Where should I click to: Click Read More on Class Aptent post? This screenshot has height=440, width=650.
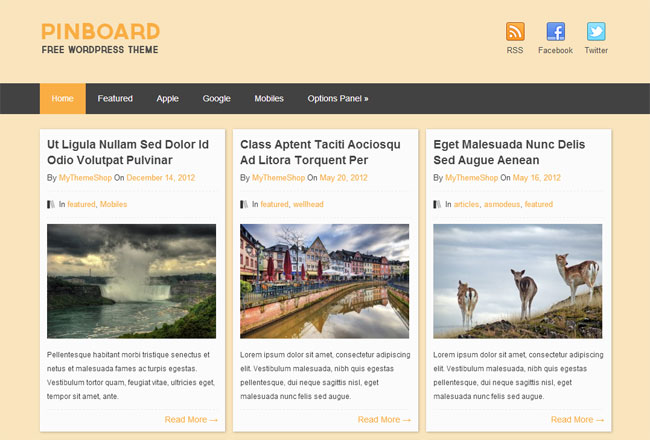pos(384,420)
